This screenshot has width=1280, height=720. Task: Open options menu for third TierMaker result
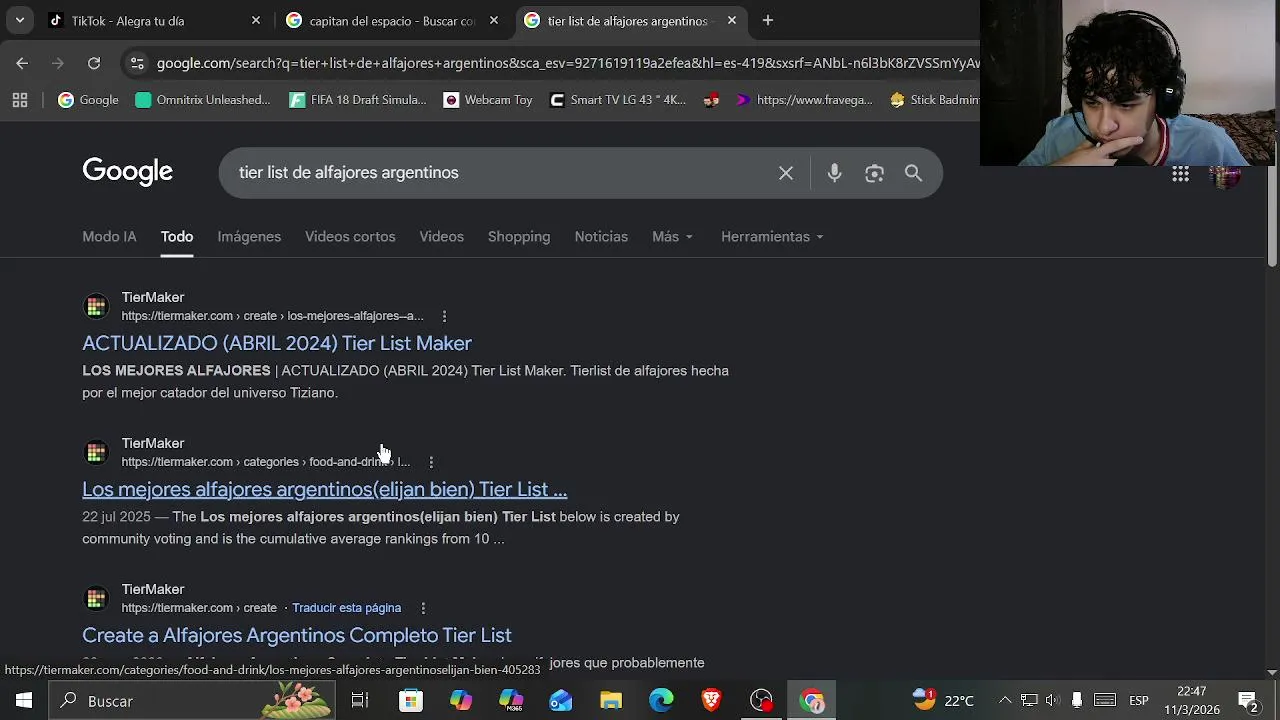[x=423, y=608]
